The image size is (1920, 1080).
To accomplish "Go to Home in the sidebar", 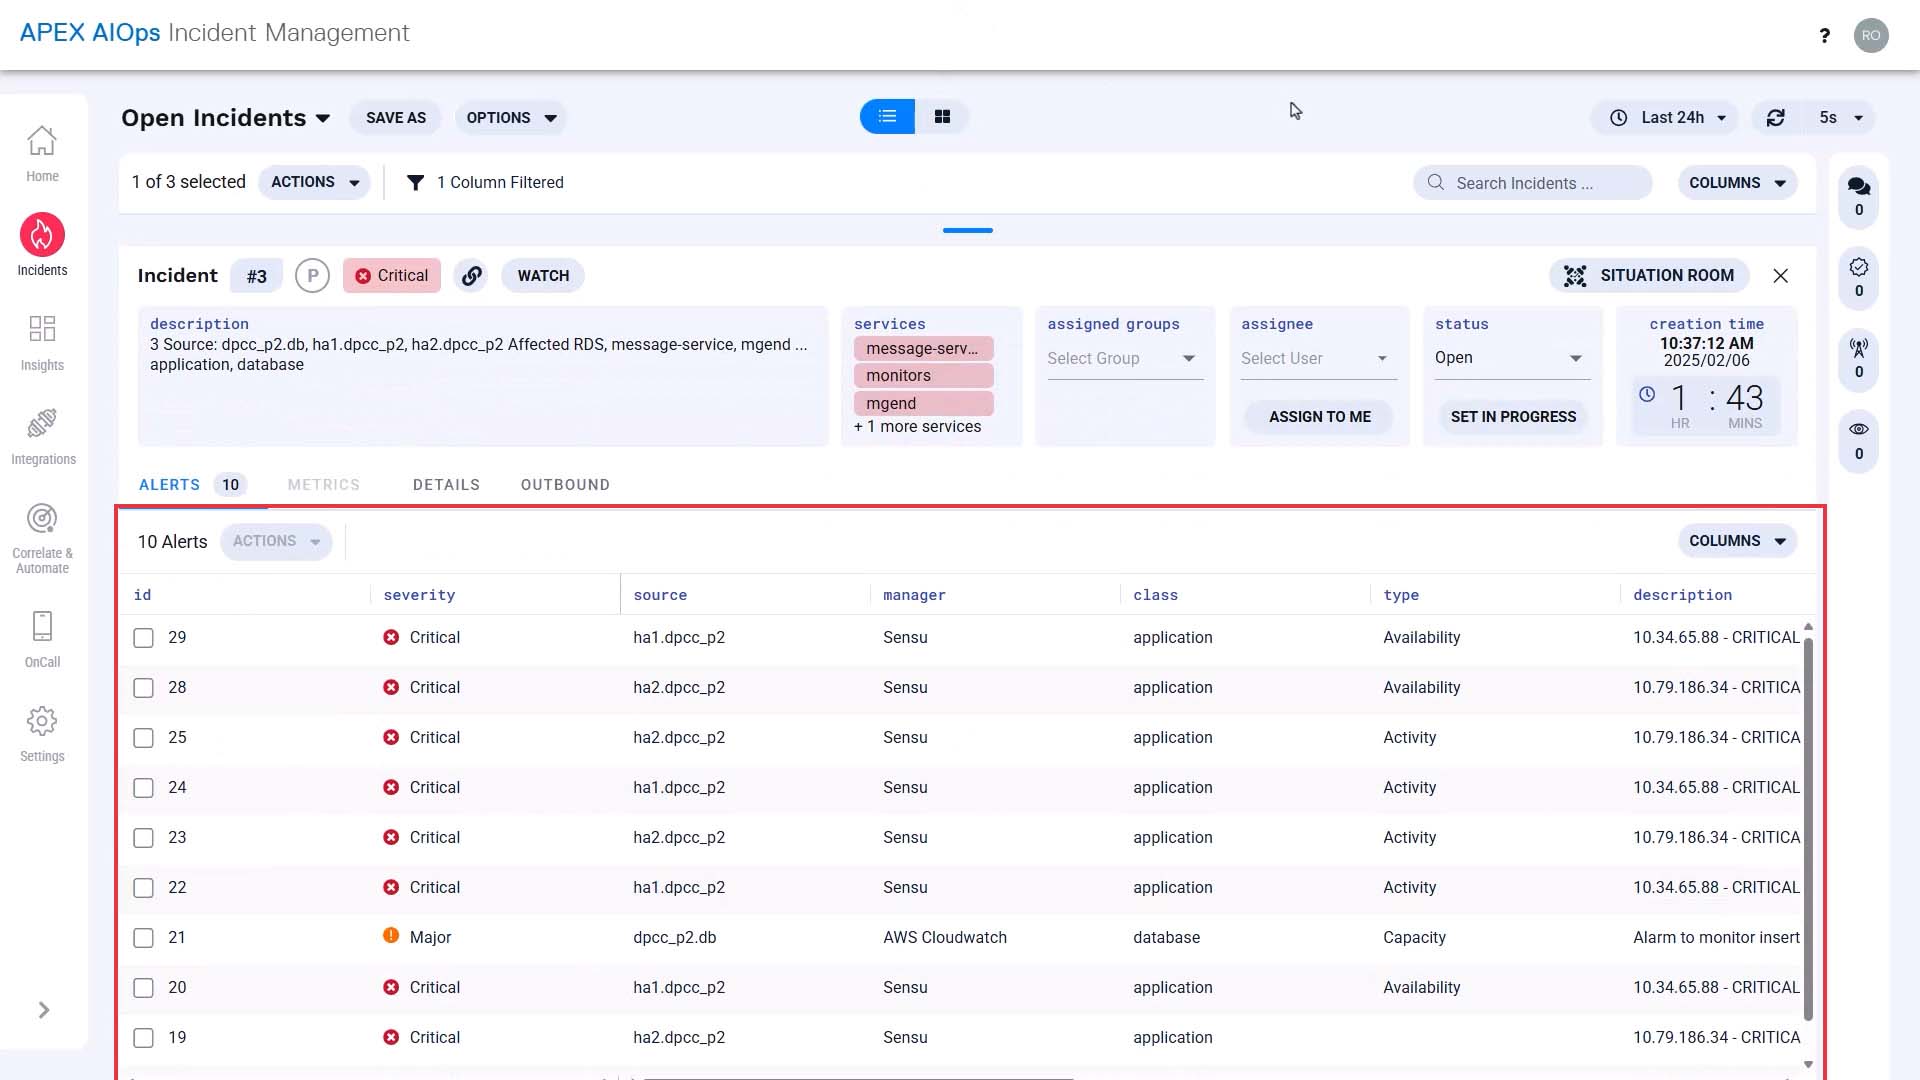I will pyautogui.click(x=42, y=154).
